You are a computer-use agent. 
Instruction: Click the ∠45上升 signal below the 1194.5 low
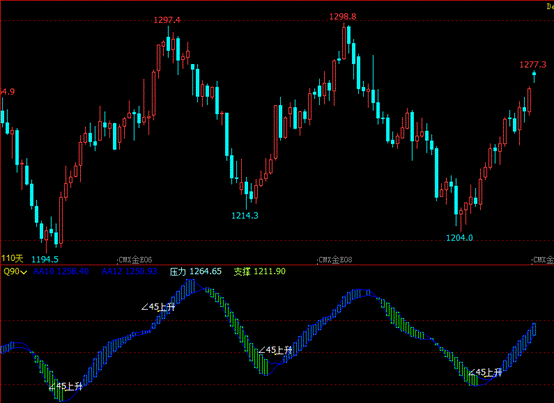(66, 386)
